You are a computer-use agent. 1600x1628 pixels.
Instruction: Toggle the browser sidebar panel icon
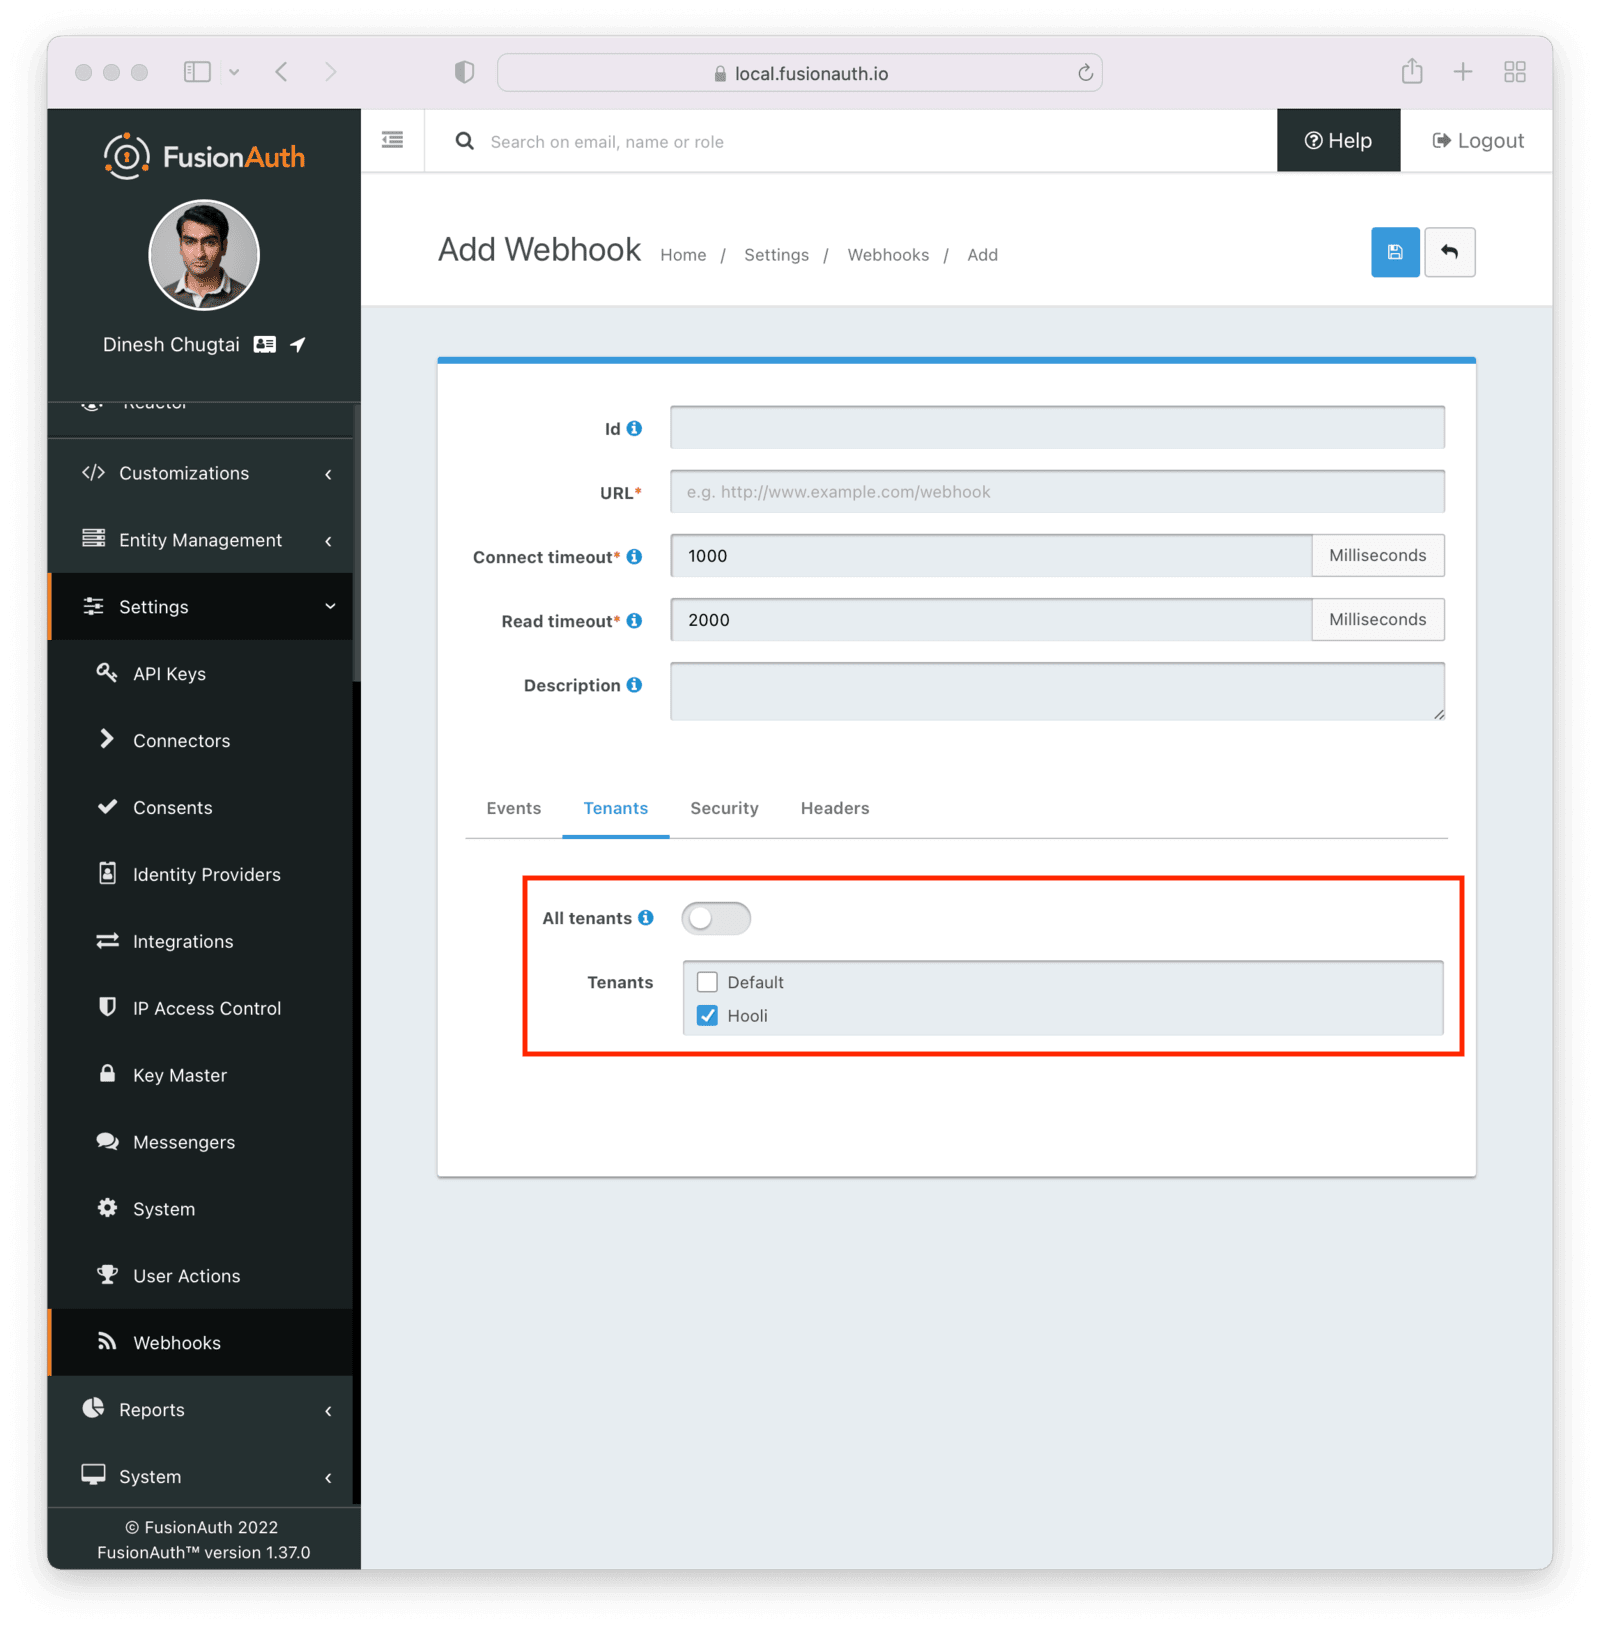pyautogui.click(x=197, y=72)
